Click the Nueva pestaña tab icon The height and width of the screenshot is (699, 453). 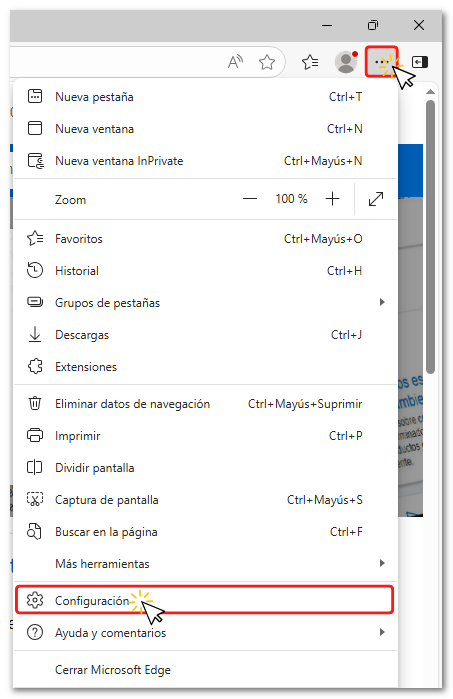pyautogui.click(x=35, y=96)
